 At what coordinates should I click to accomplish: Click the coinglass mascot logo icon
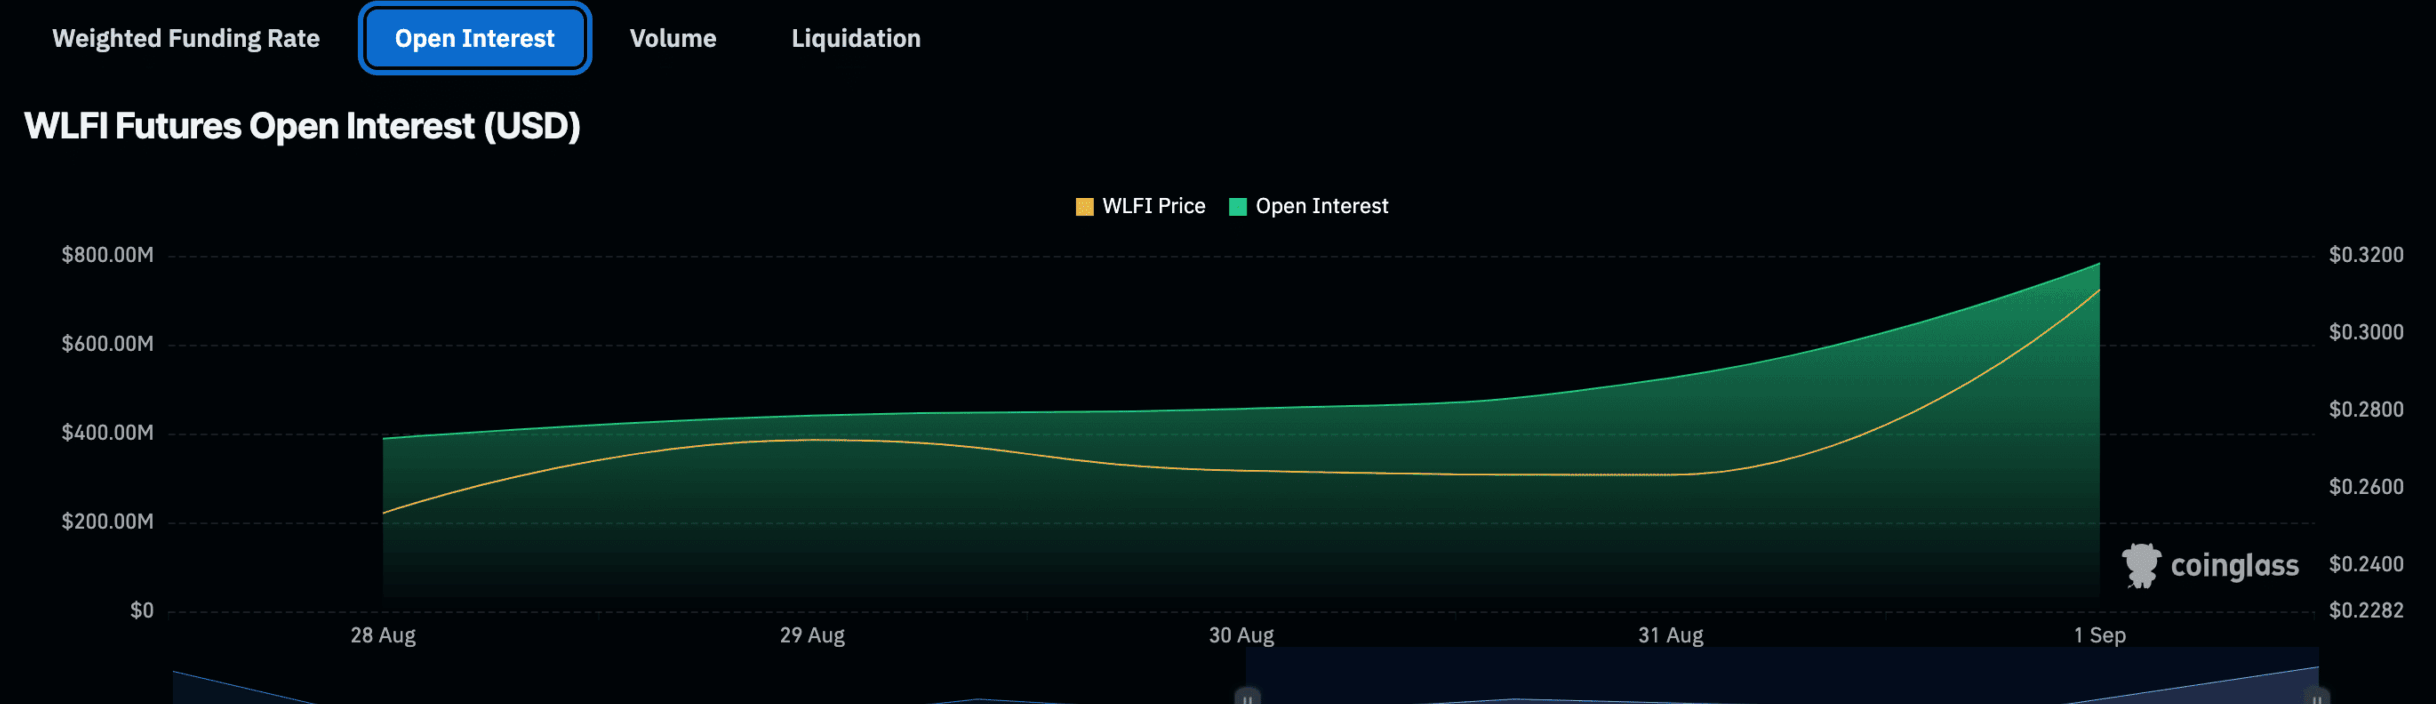[x=2141, y=566]
